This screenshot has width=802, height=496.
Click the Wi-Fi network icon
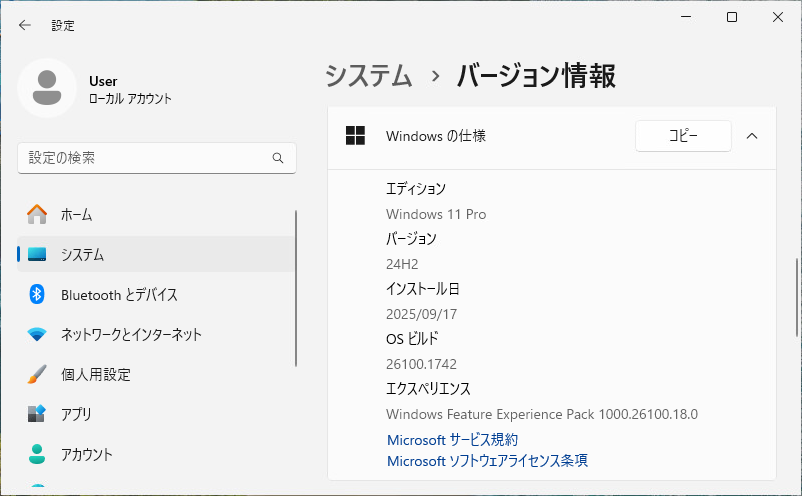click(x=37, y=334)
